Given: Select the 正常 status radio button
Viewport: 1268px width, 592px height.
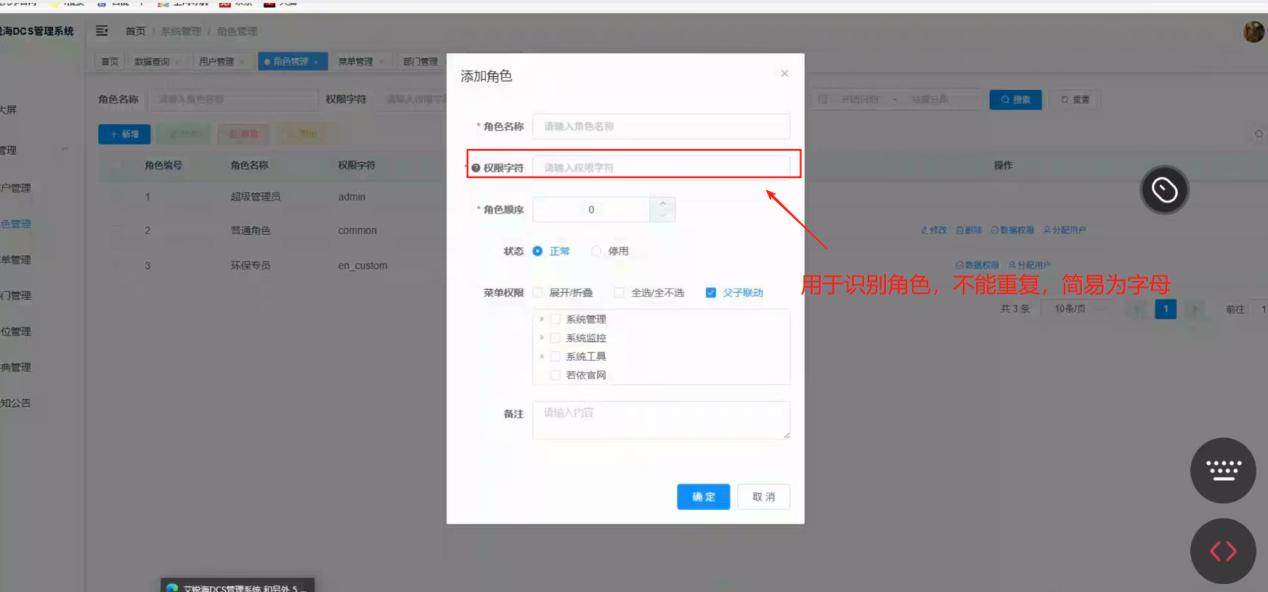Looking at the screenshot, I should 537,251.
